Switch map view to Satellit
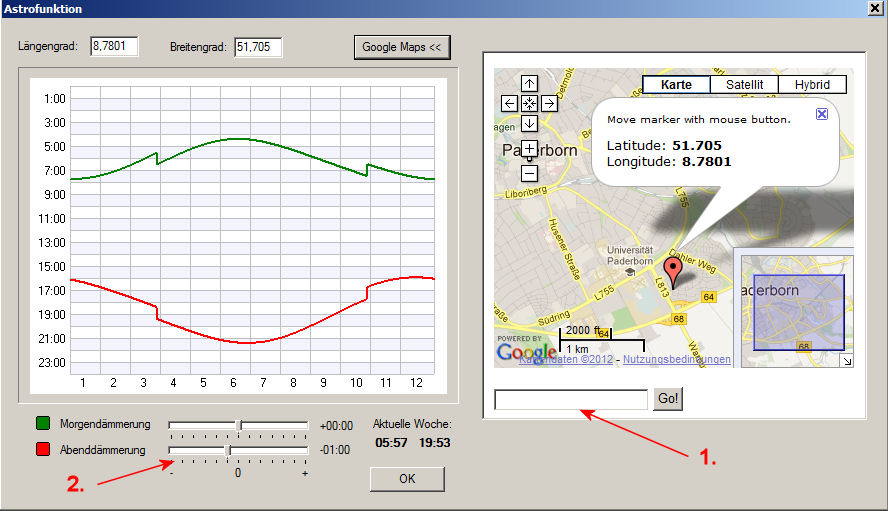This screenshot has width=888, height=511. pyautogui.click(x=744, y=85)
